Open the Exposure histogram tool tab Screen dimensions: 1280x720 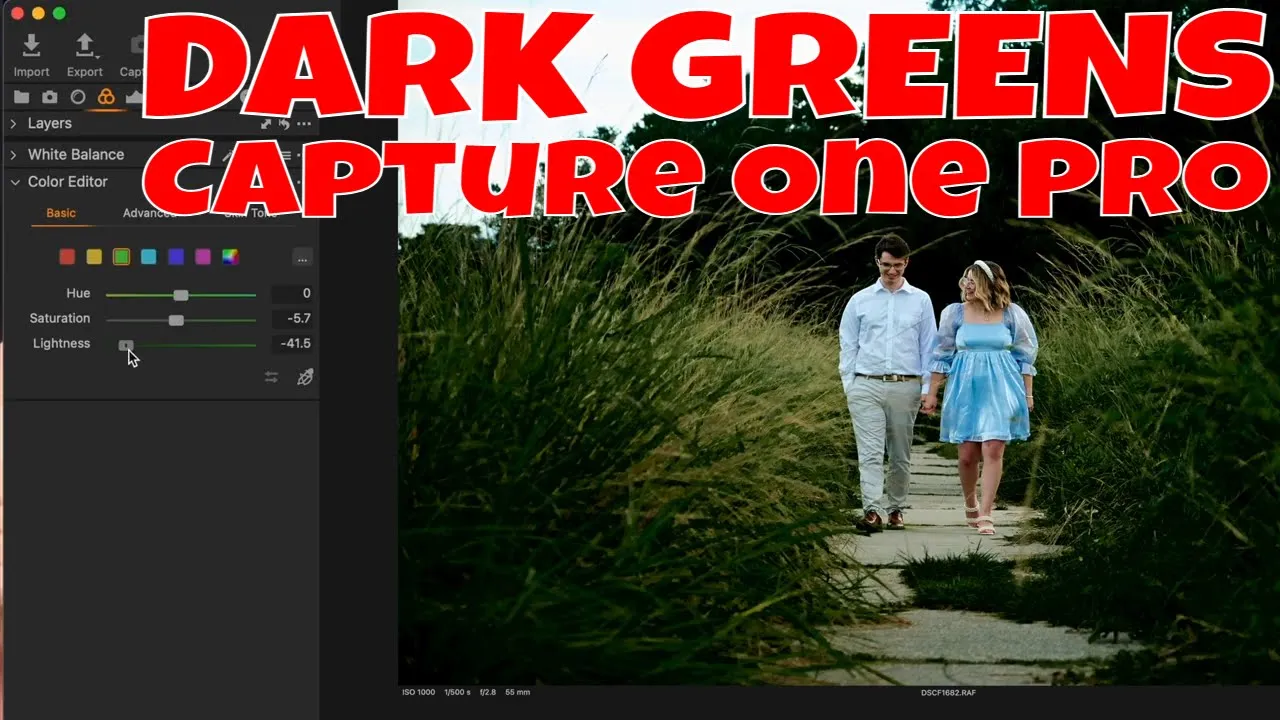(133, 97)
